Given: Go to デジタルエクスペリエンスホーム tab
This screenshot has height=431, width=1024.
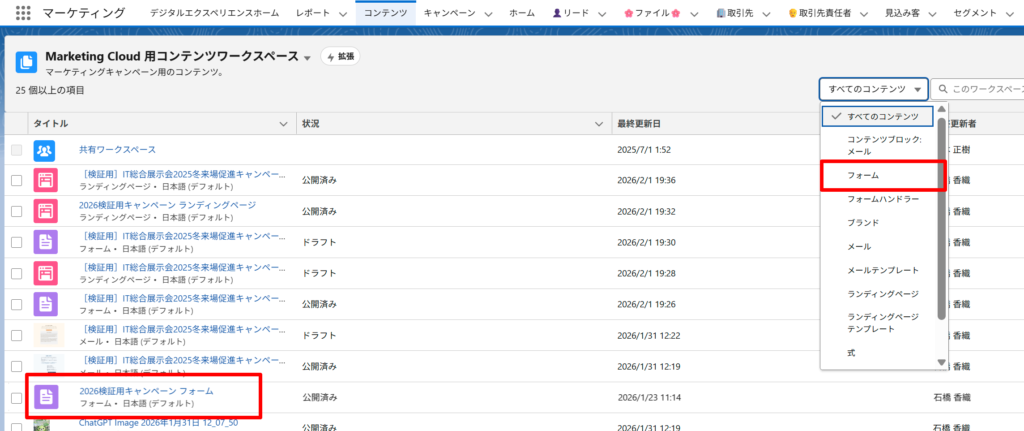Looking at the screenshot, I should pyautogui.click(x=215, y=13).
